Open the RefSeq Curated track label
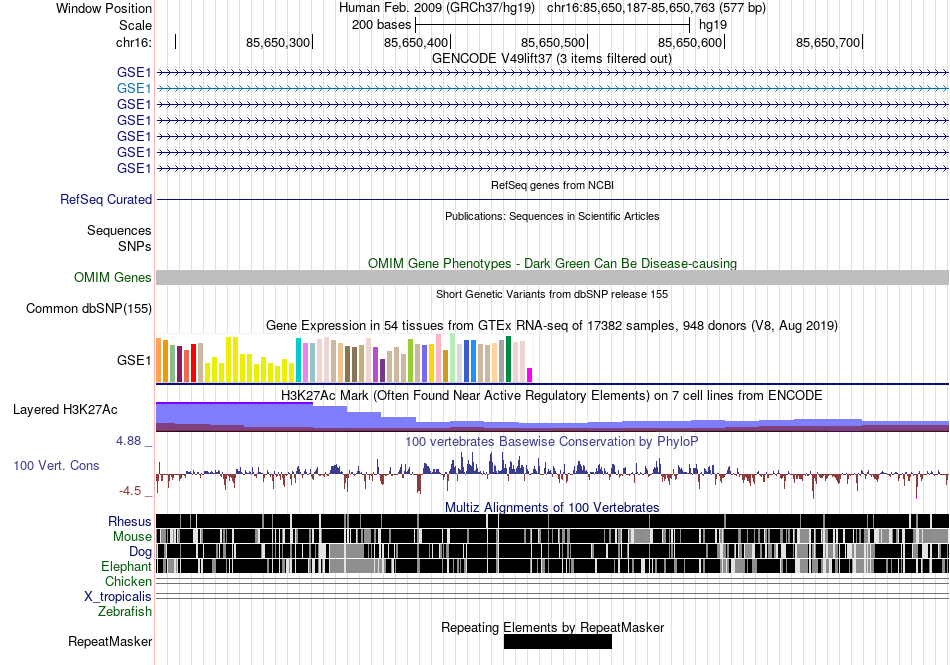 click(x=106, y=199)
